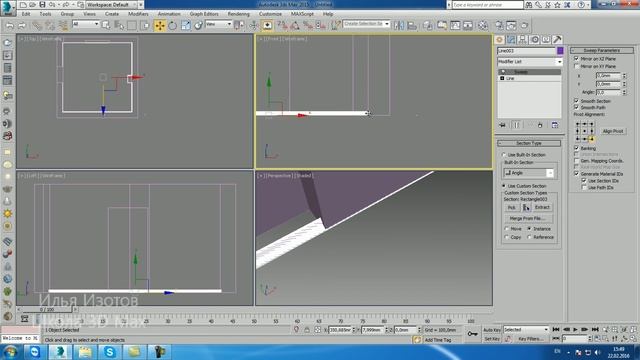Click the Extract button
Screen dimensions: 640x360
point(542,207)
